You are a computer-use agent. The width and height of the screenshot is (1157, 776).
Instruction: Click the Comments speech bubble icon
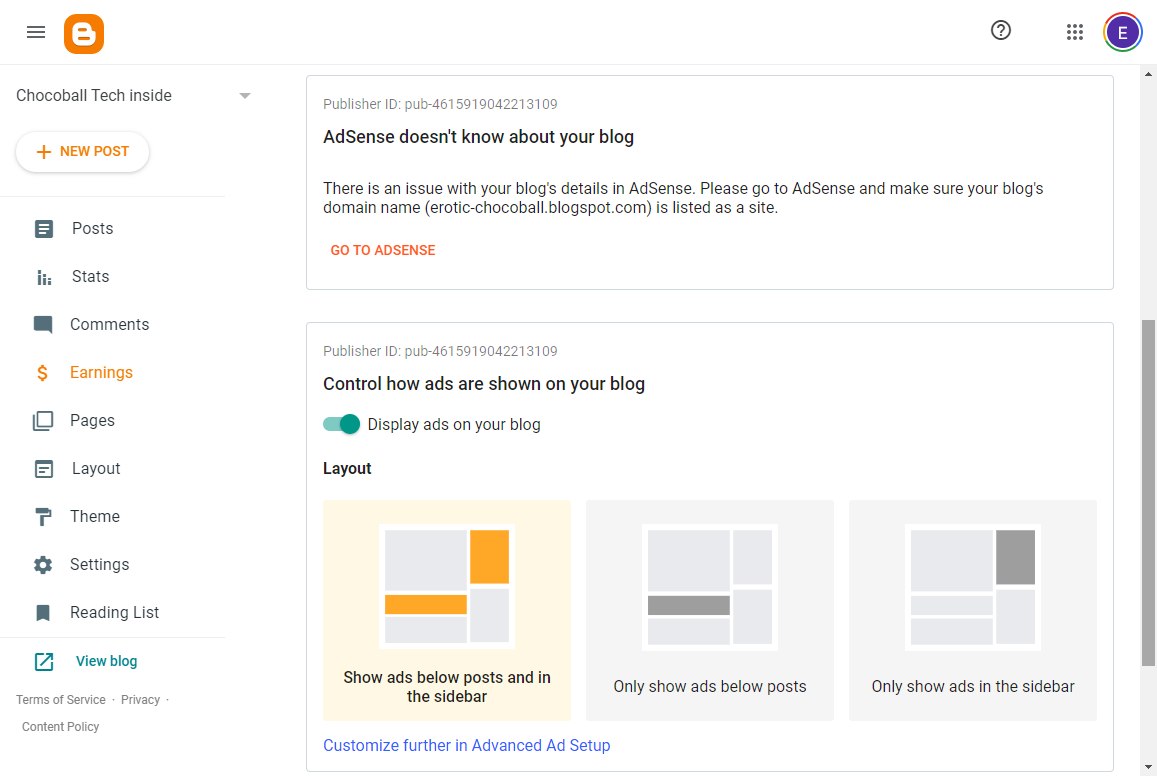43,325
